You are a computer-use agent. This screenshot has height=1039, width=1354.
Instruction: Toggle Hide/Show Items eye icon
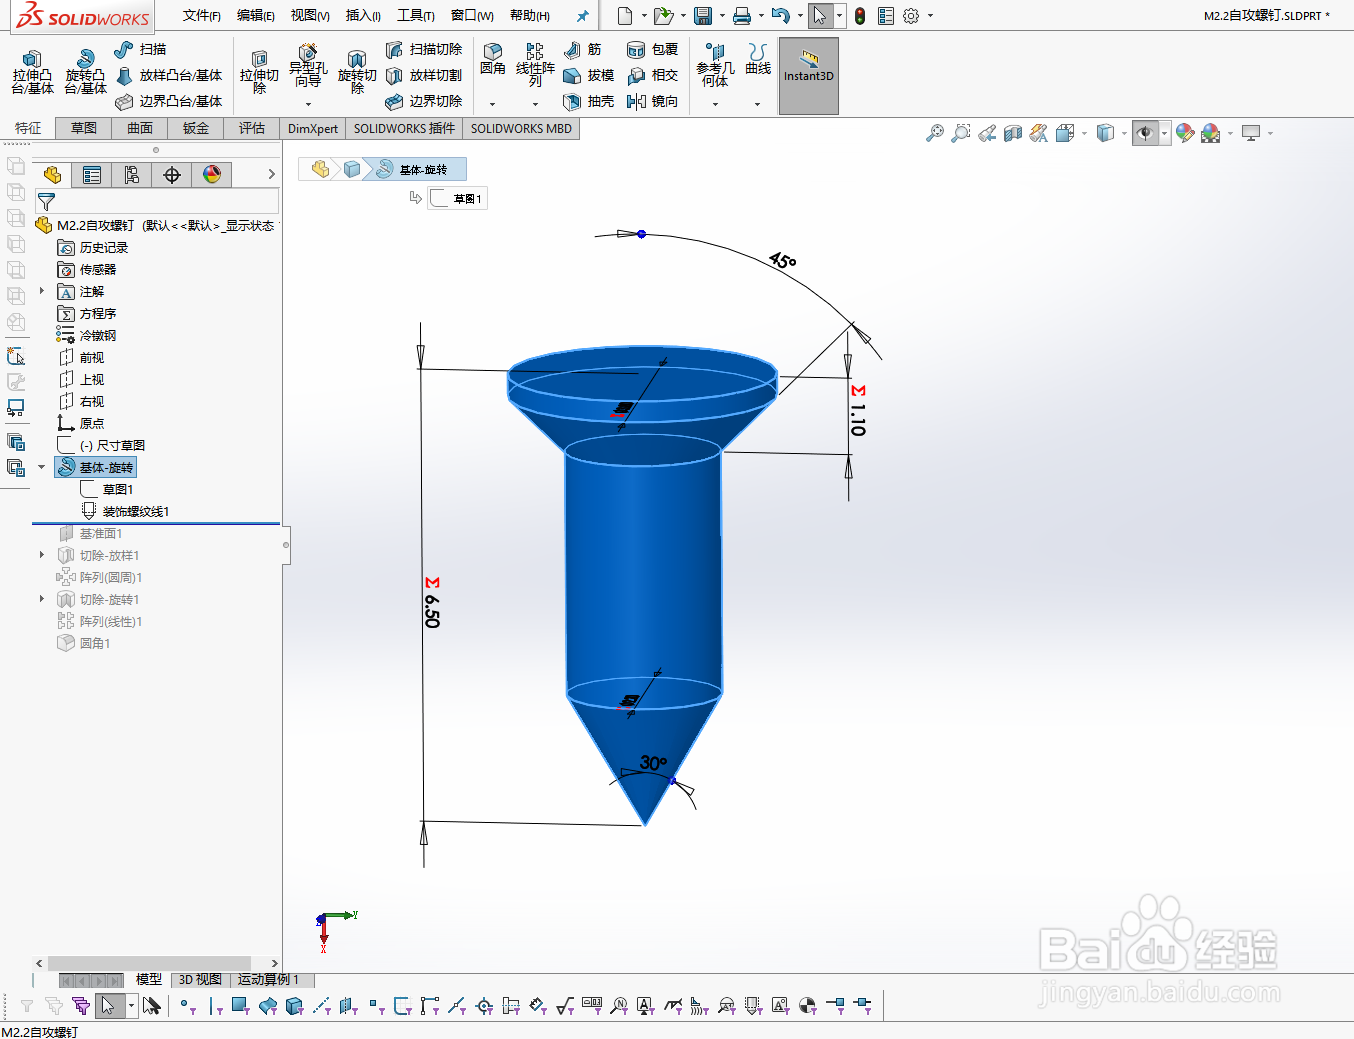point(1145,133)
